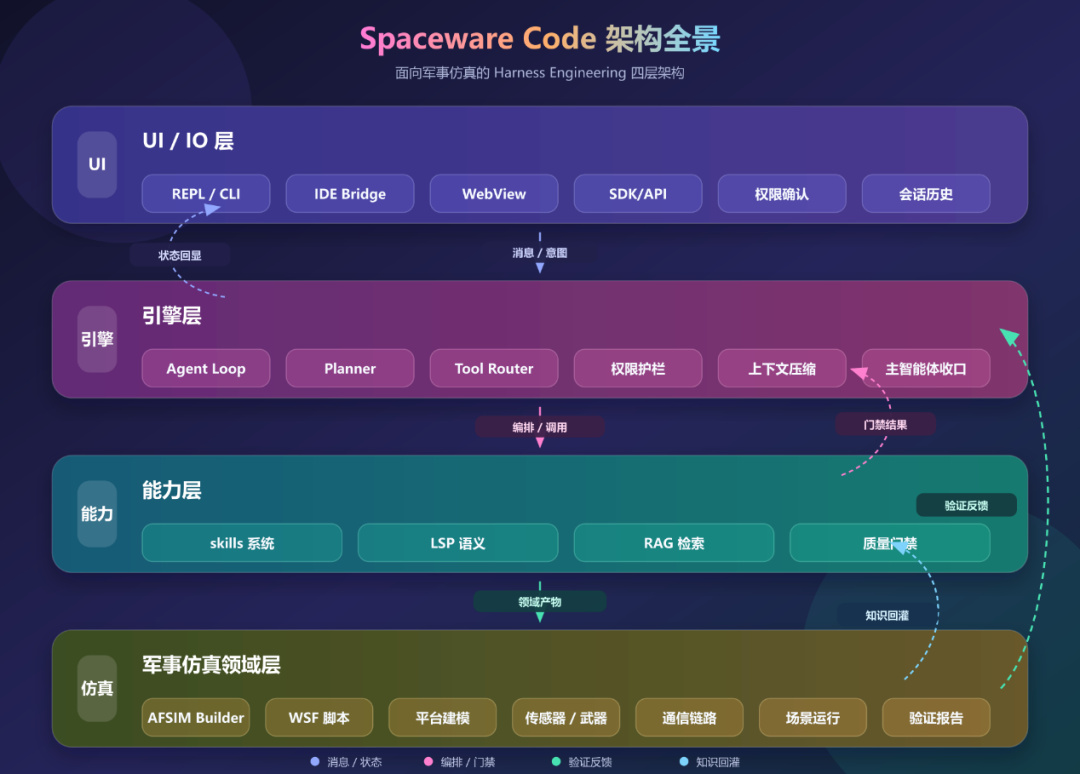Screen dimensions: 1080x774
Task: Click the SDK/API module
Action: pyautogui.click(x=638, y=194)
